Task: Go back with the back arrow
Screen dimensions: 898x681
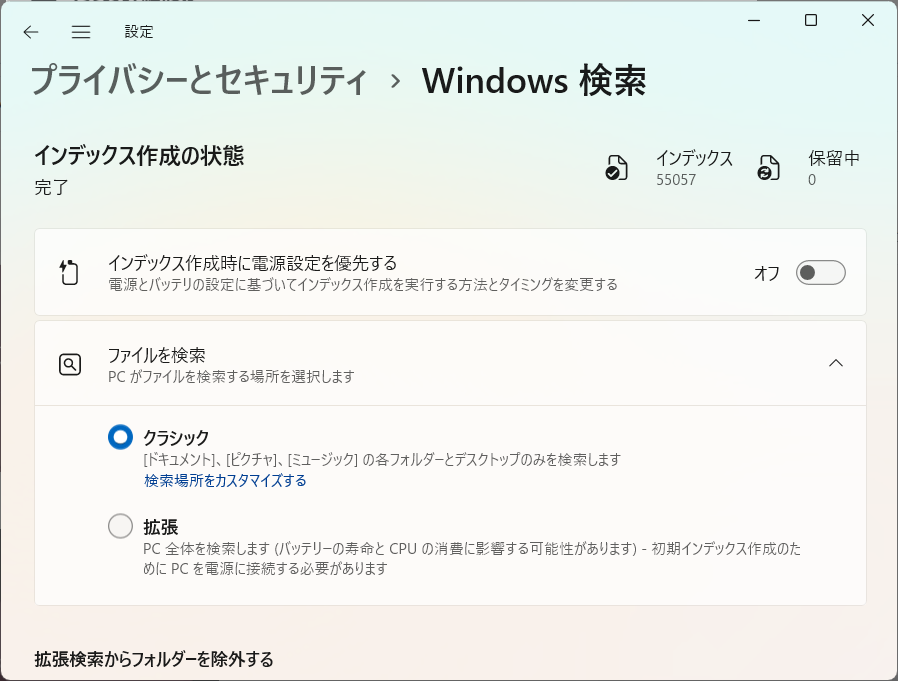Action: pos(31,32)
